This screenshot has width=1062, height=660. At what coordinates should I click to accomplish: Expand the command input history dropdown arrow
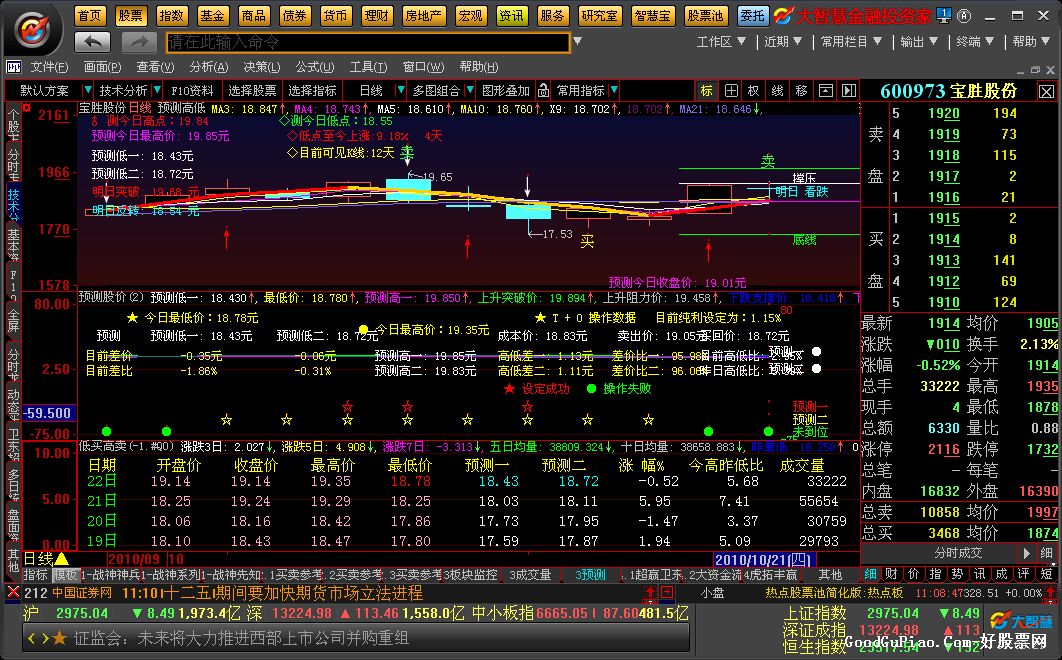tap(577, 41)
